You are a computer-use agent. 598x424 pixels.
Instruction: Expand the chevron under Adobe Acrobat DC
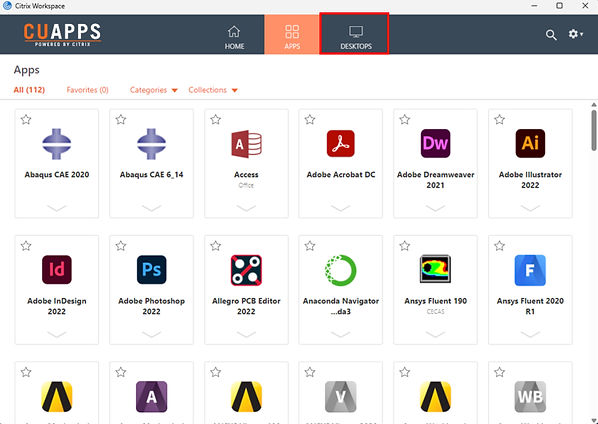(x=341, y=208)
